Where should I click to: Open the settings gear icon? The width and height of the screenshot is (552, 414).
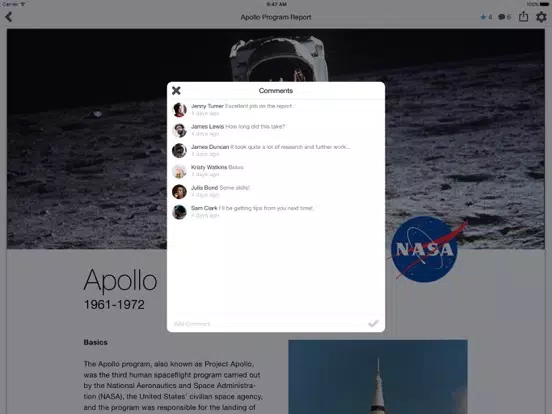[541, 17]
